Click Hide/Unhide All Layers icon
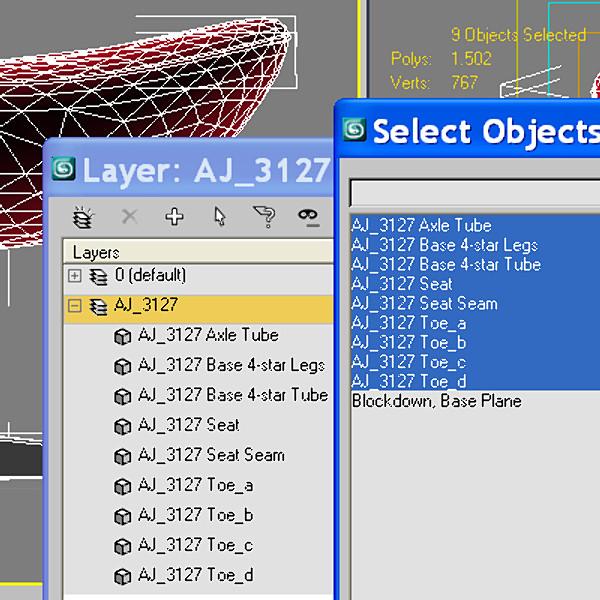Viewport: 600px width, 600px height. tap(308, 217)
